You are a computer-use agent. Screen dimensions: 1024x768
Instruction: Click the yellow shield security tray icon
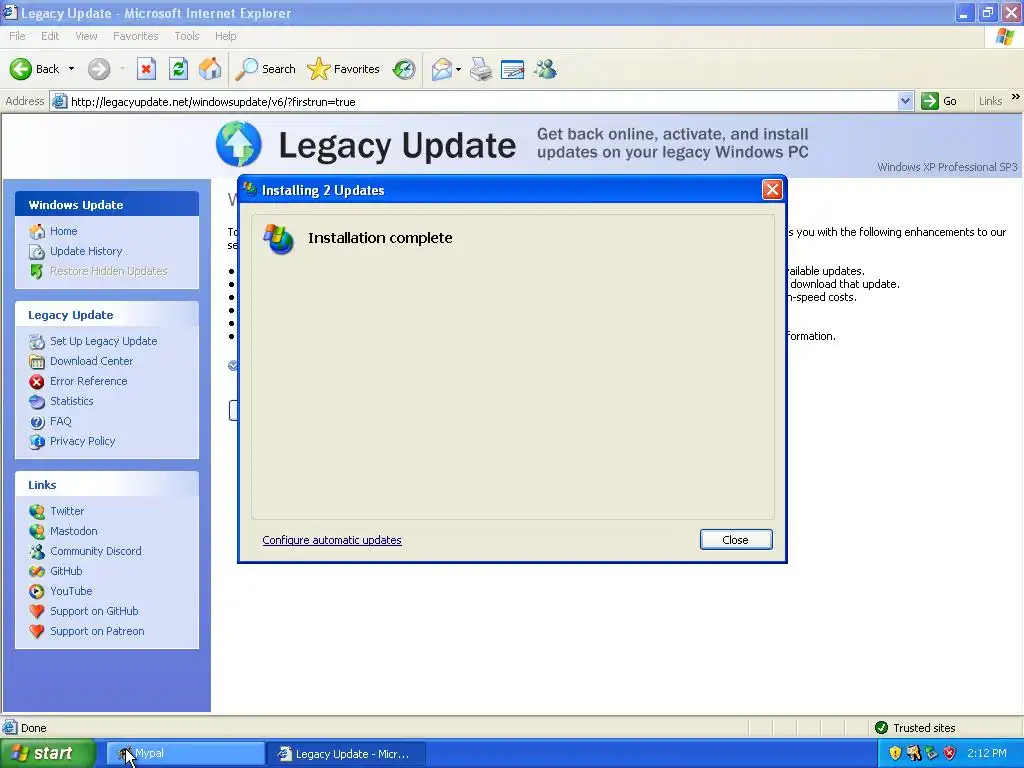(895, 754)
